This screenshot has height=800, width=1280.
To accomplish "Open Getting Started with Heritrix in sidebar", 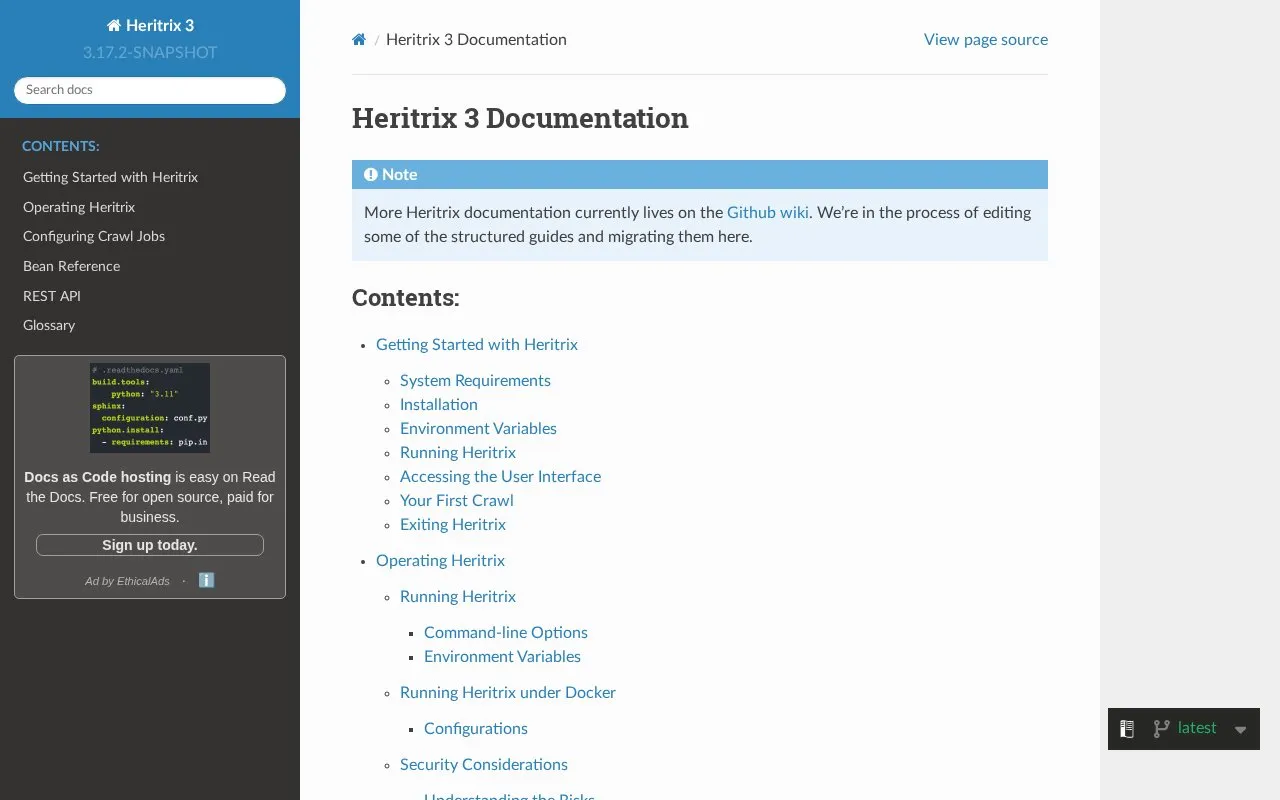I will [110, 177].
